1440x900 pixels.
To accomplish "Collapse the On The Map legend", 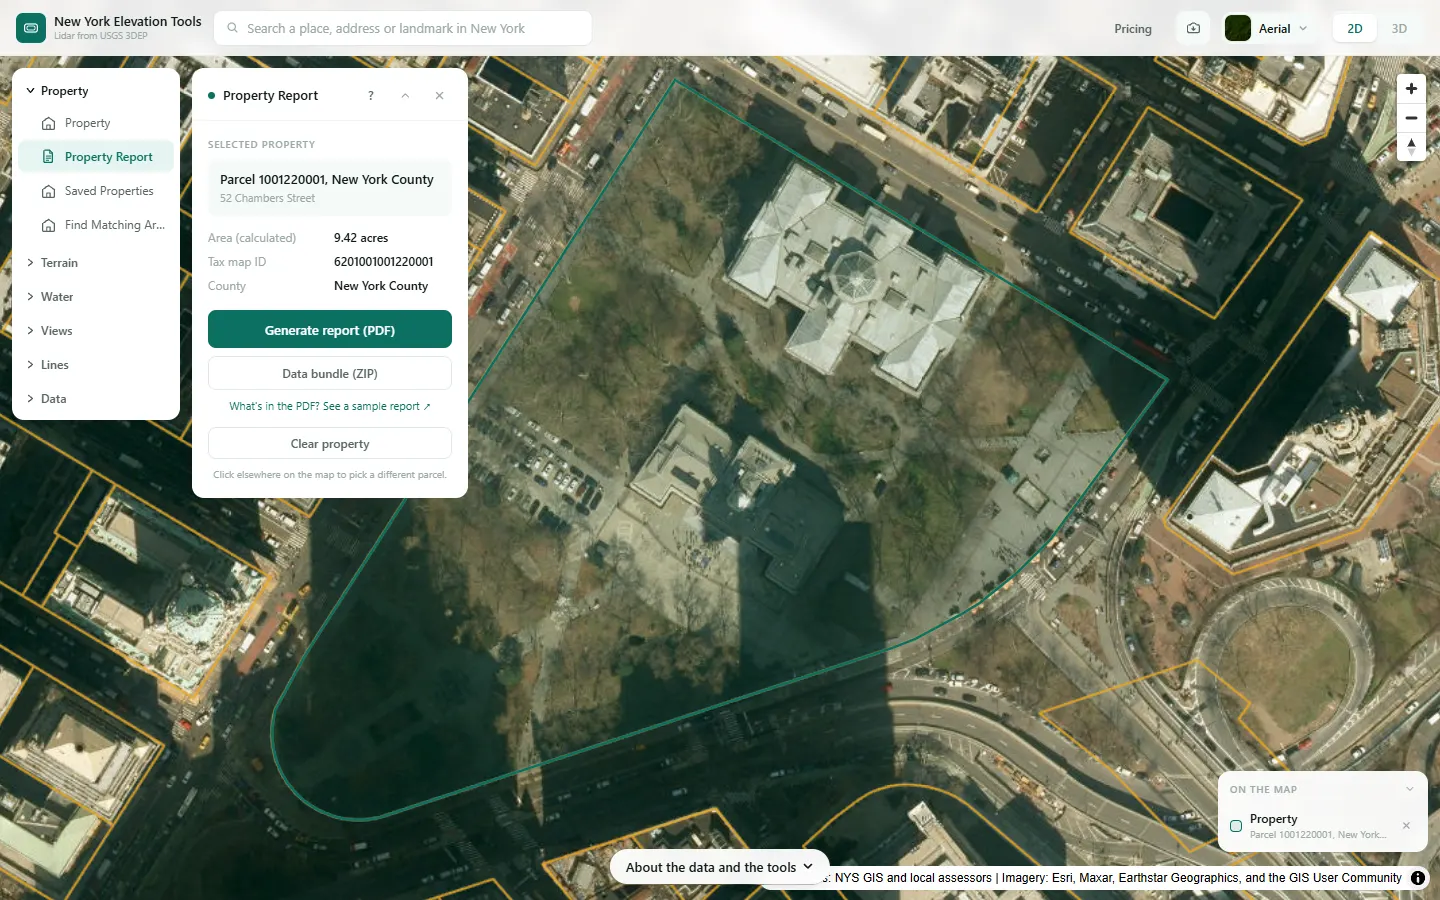I will [x=1410, y=789].
